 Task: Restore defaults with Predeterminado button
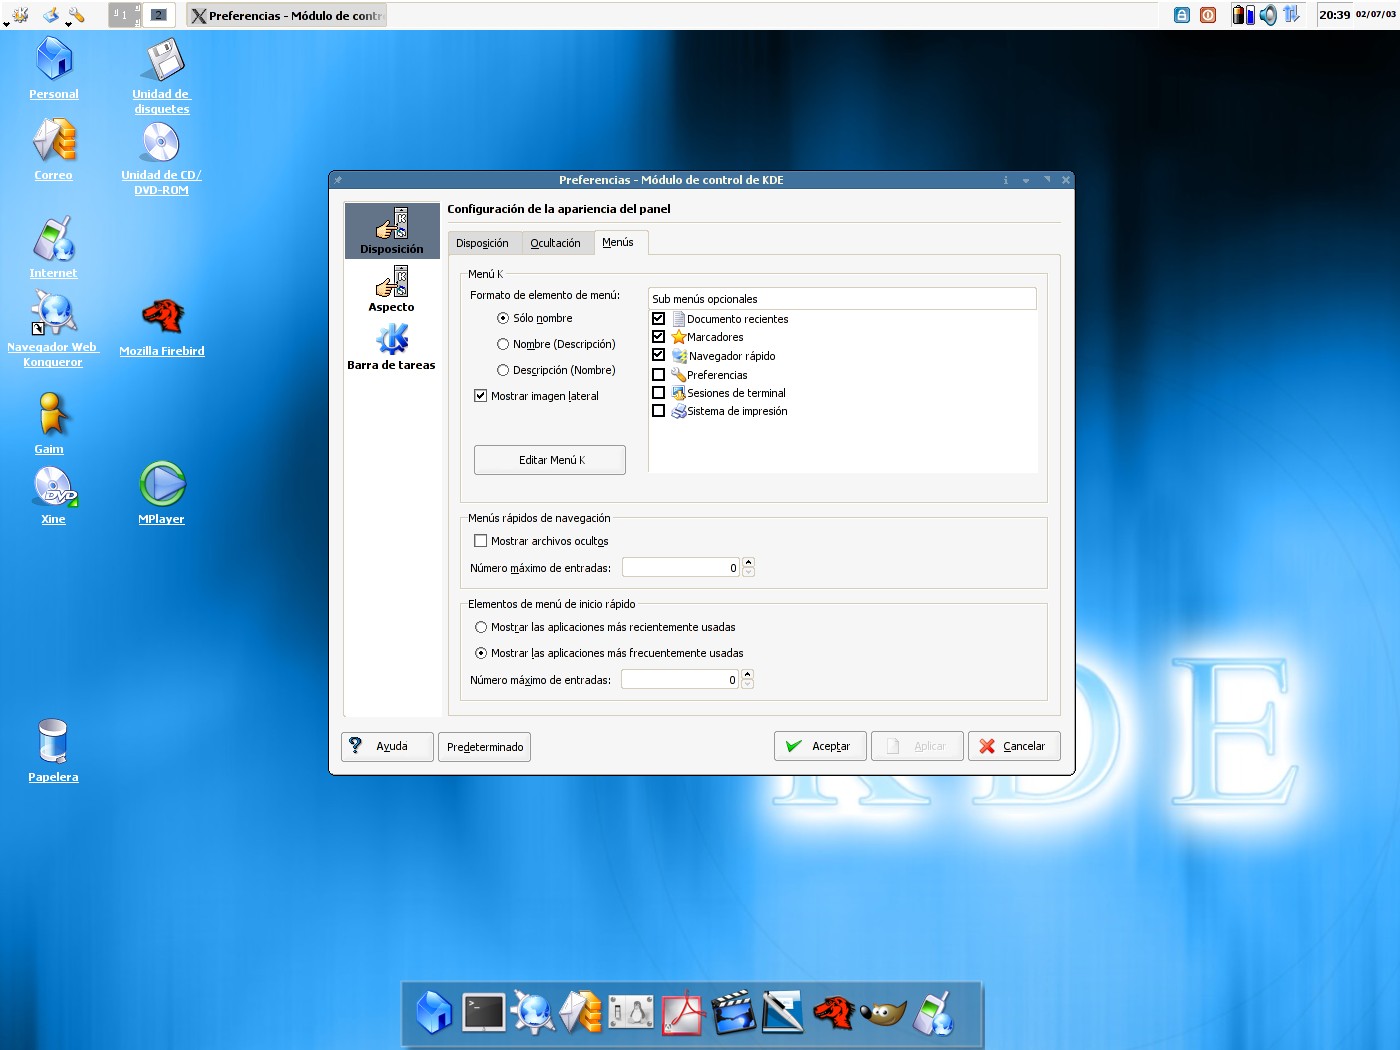tap(485, 747)
